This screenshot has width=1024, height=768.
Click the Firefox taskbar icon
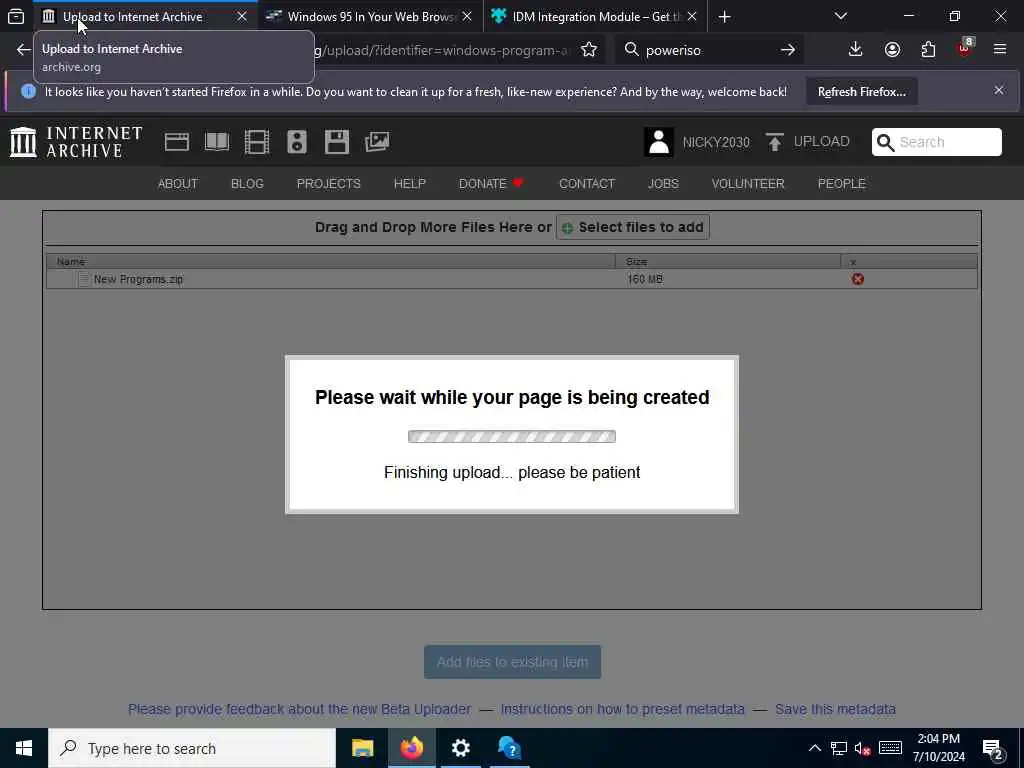click(x=411, y=748)
